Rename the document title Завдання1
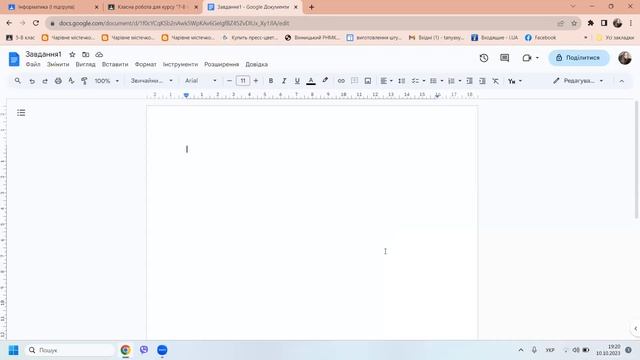This screenshot has height=360, width=640. pos(43,54)
